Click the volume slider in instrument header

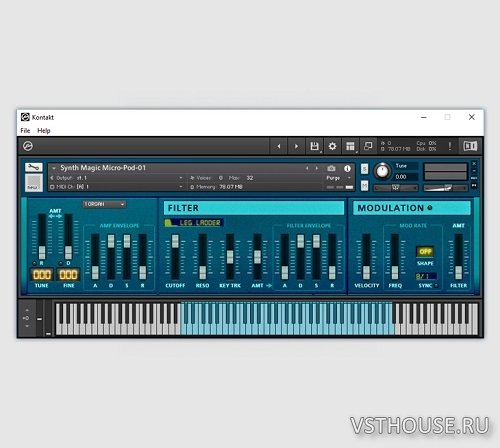point(445,188)
